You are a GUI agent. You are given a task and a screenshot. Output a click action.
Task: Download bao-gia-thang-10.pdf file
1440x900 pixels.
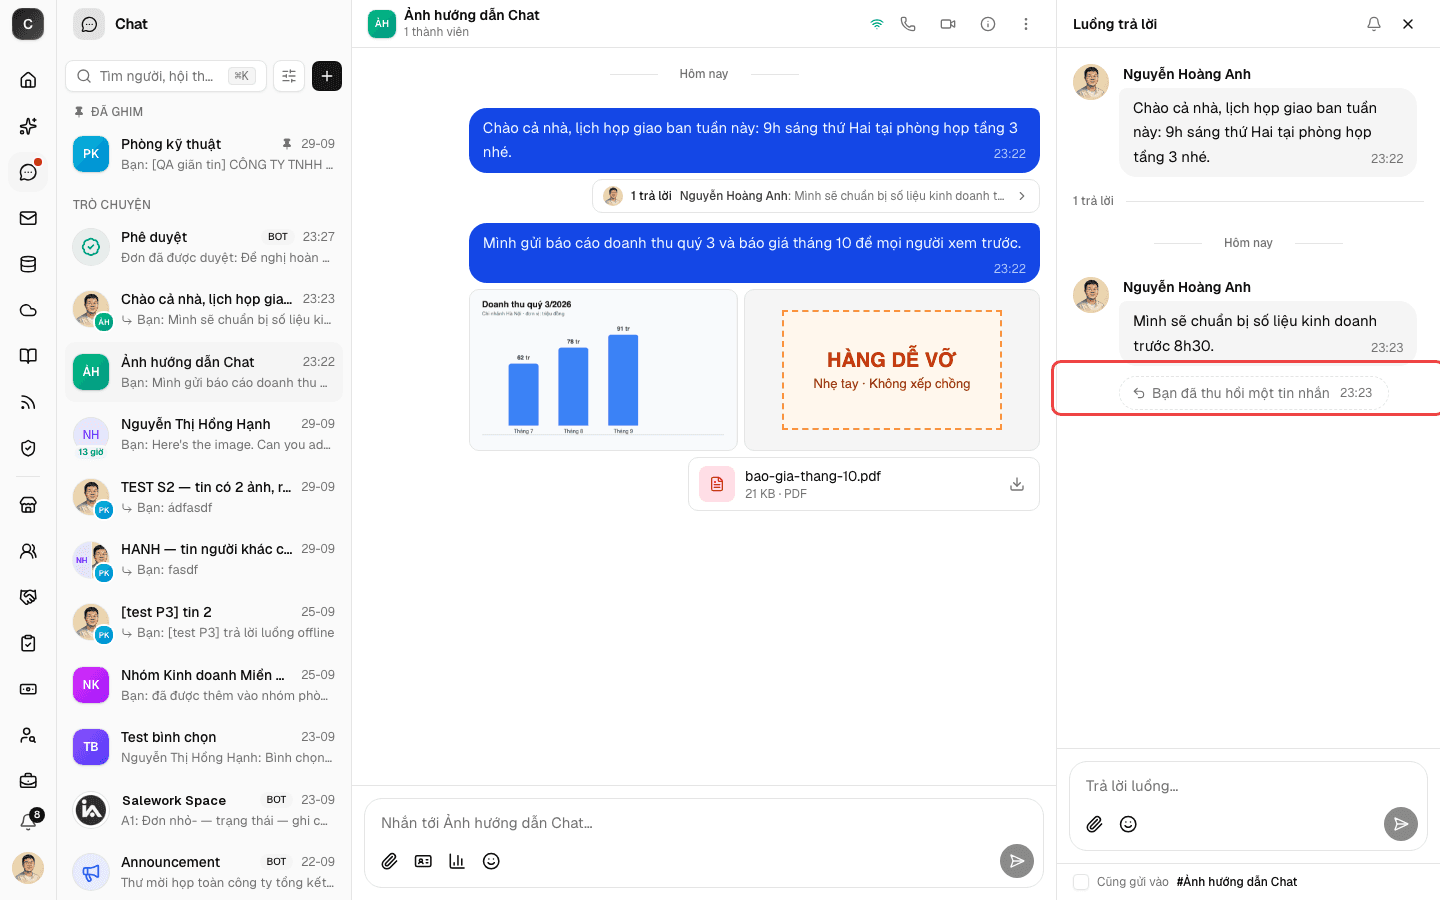pyautogui.click(x=1017, y=484)
